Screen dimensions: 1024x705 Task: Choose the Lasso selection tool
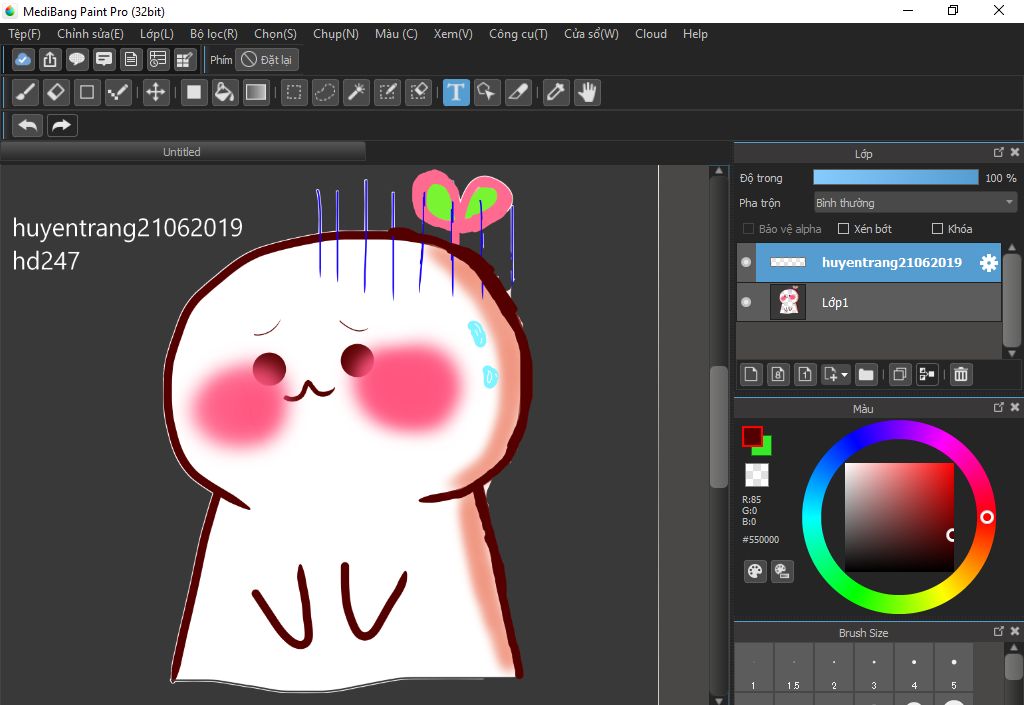coord(325,93)
